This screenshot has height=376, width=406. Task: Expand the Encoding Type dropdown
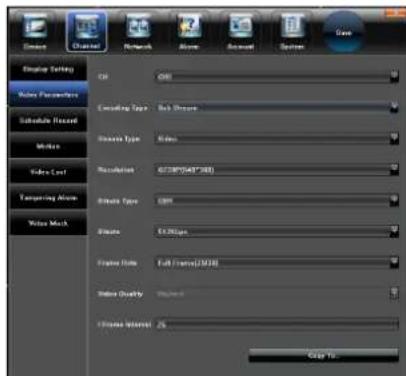click(x=394, y=108)
